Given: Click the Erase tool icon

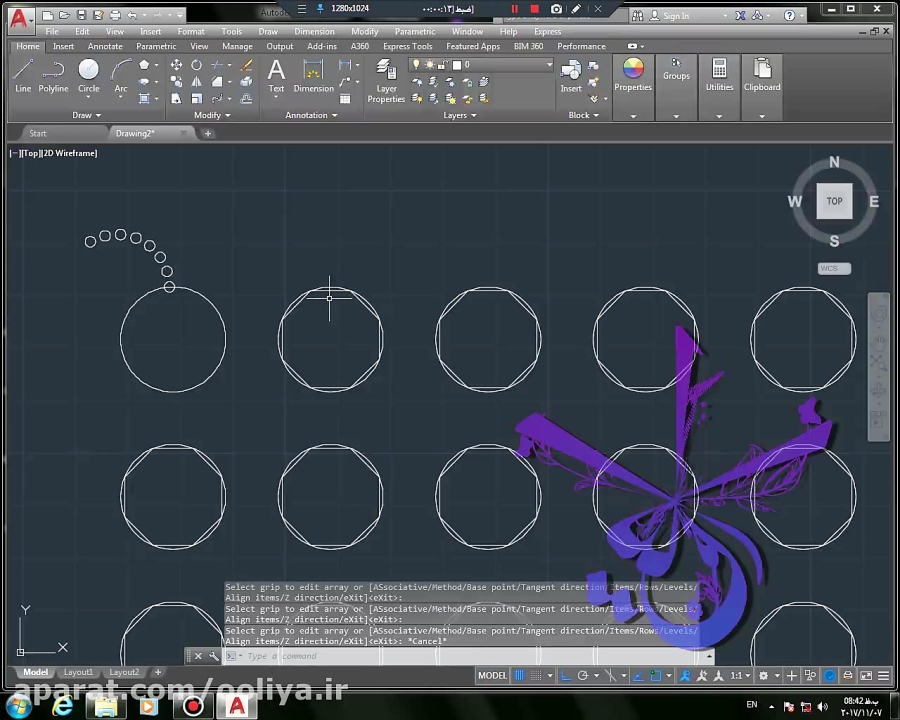Looking at the screenshot, I should 247,65.
